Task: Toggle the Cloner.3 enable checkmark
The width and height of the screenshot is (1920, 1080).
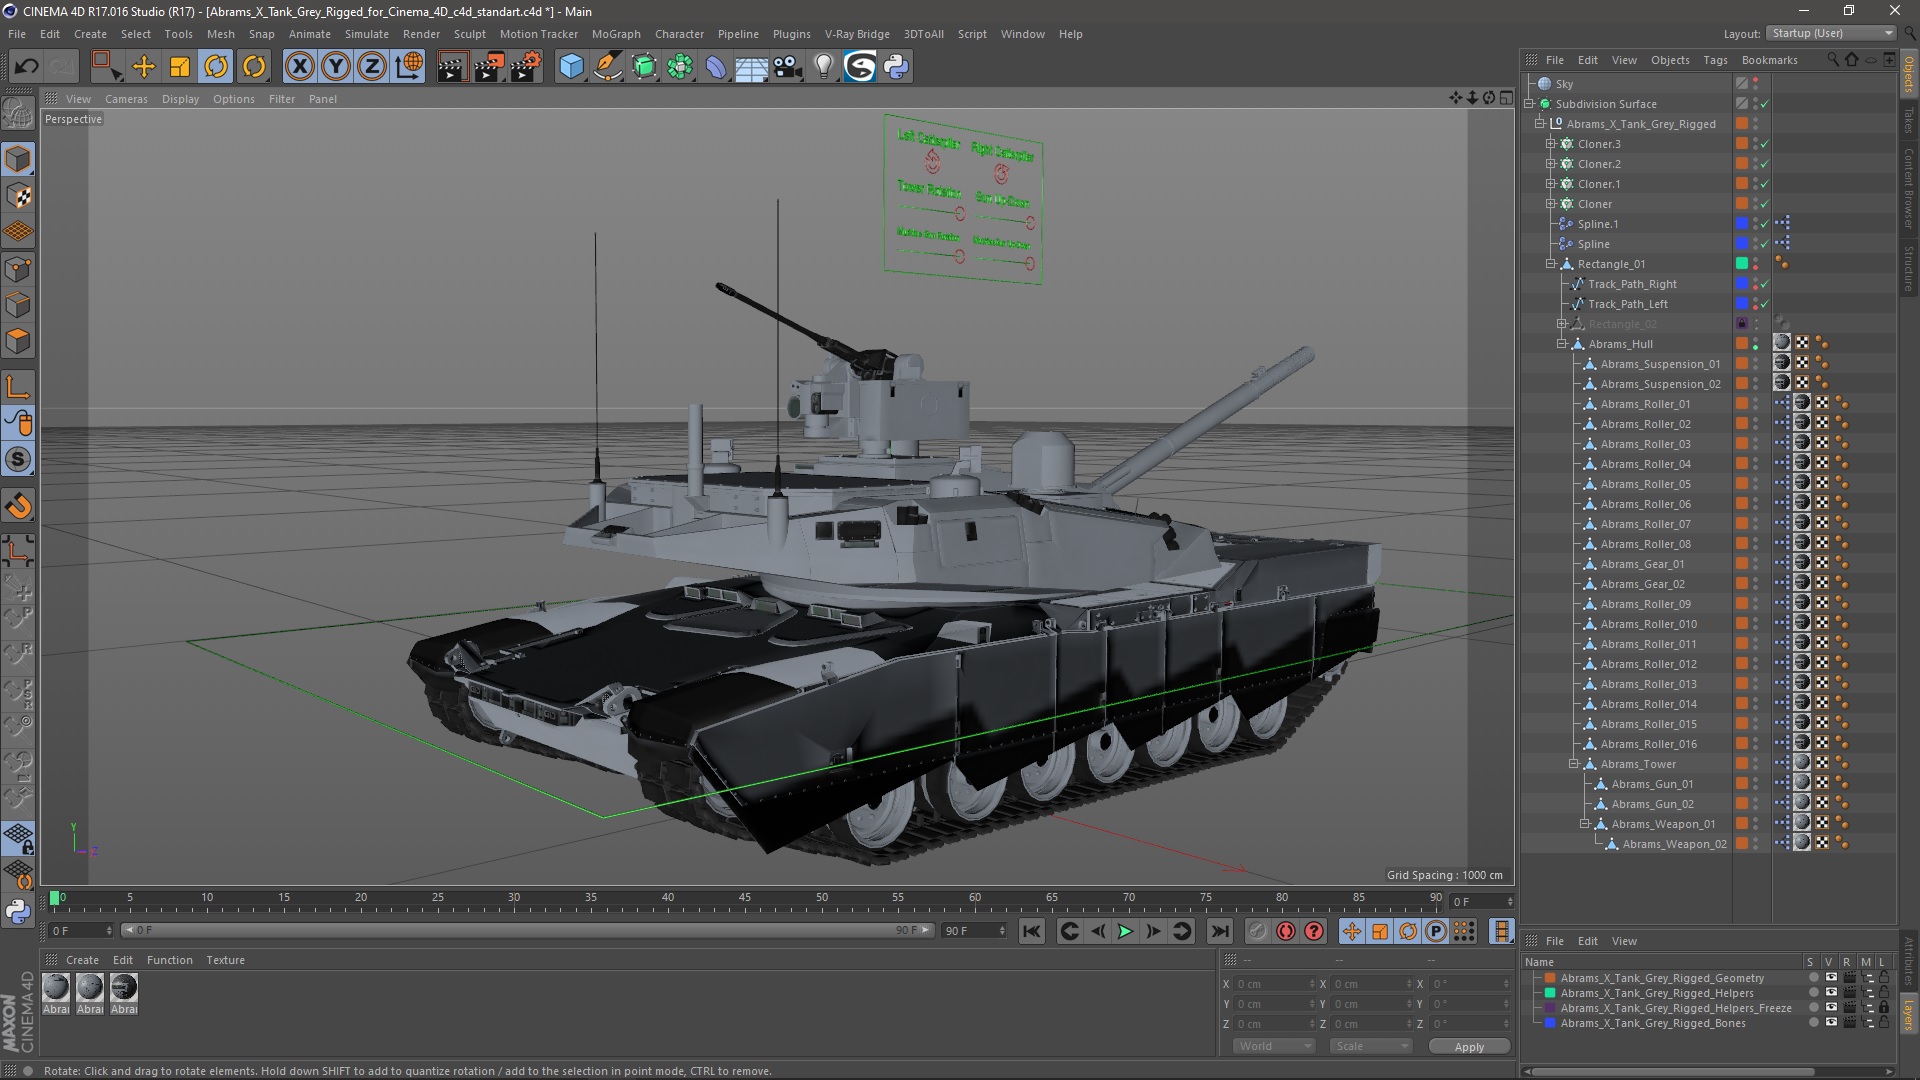Action: (x=1764, y=144)
